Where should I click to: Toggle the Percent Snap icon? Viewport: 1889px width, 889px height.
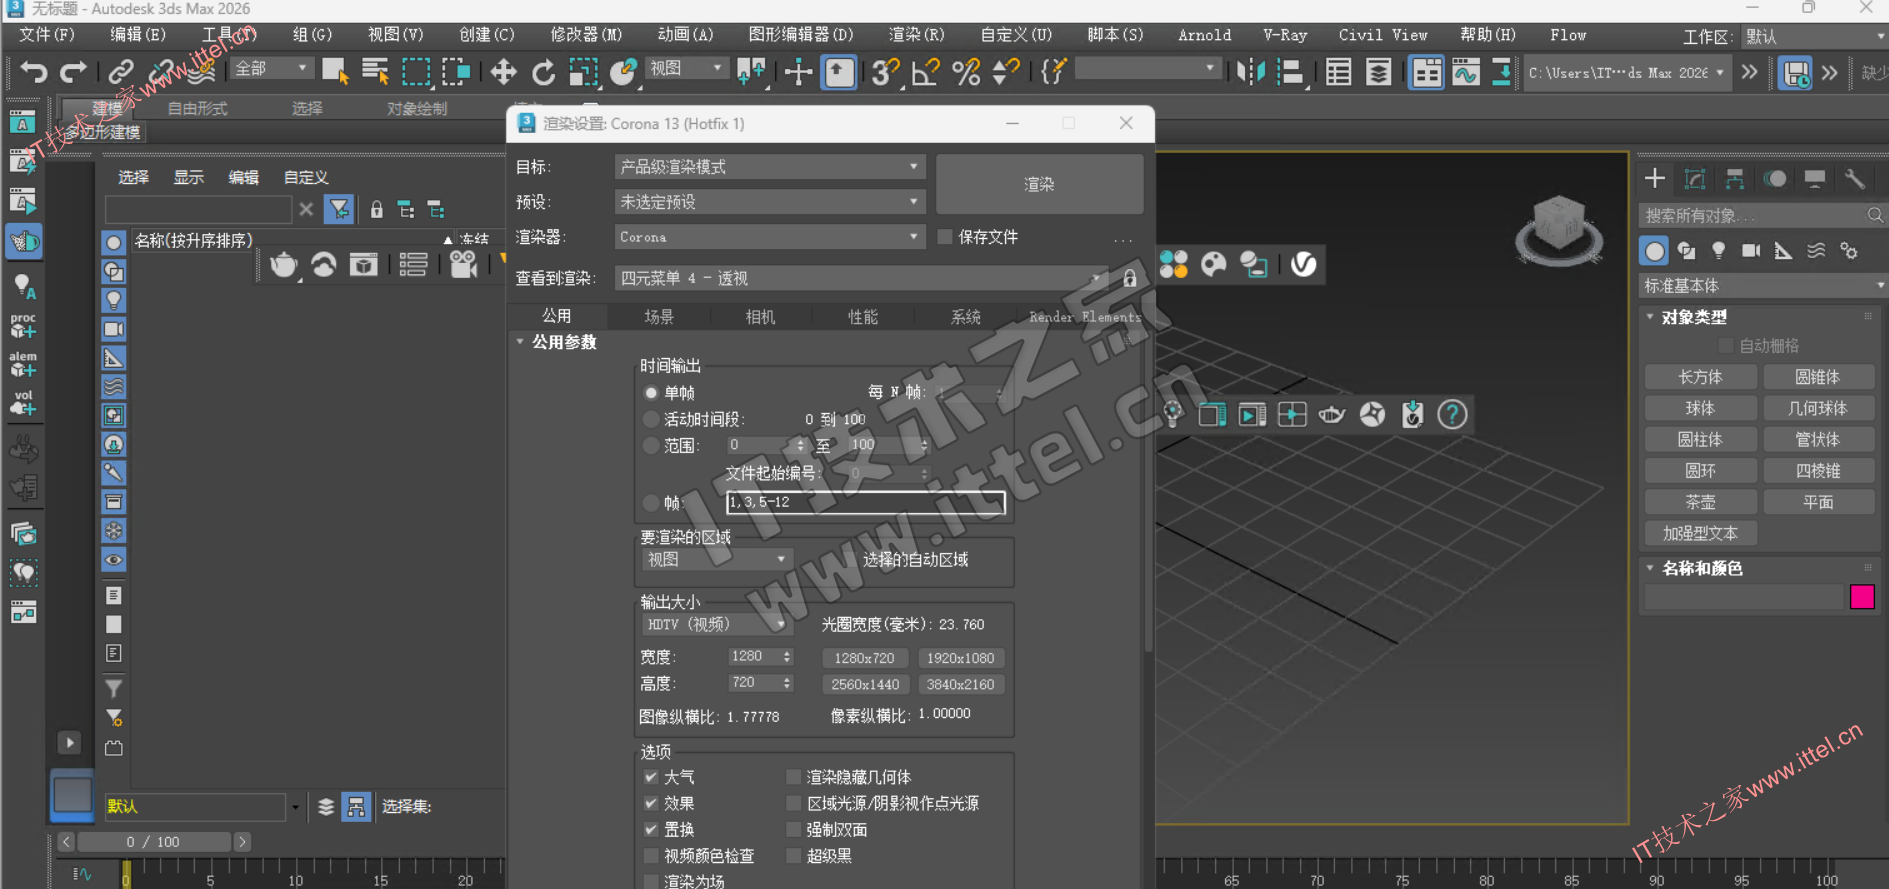coord(966,72)
